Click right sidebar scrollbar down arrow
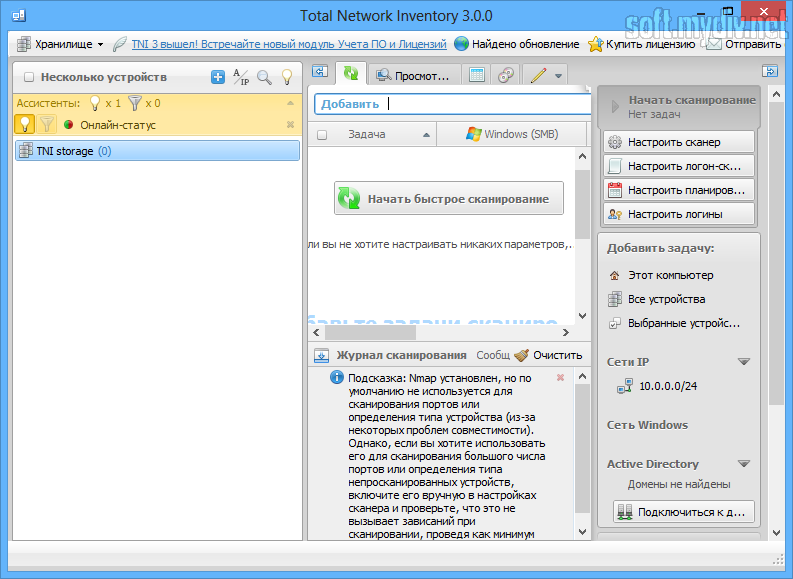 (x=777, y=532)
